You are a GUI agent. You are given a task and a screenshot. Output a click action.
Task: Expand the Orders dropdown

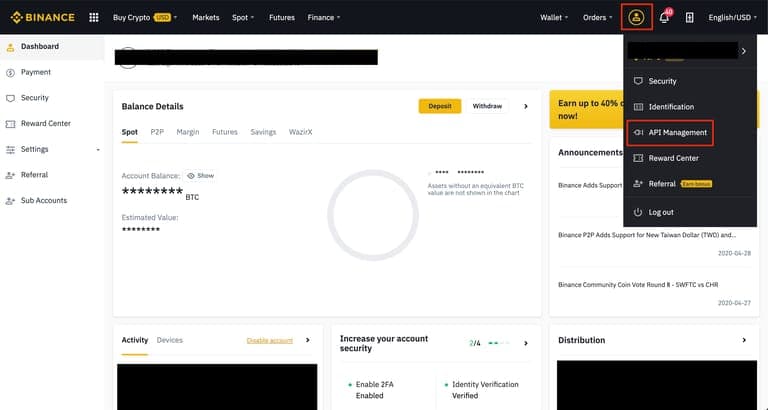[x=598, y=18]
